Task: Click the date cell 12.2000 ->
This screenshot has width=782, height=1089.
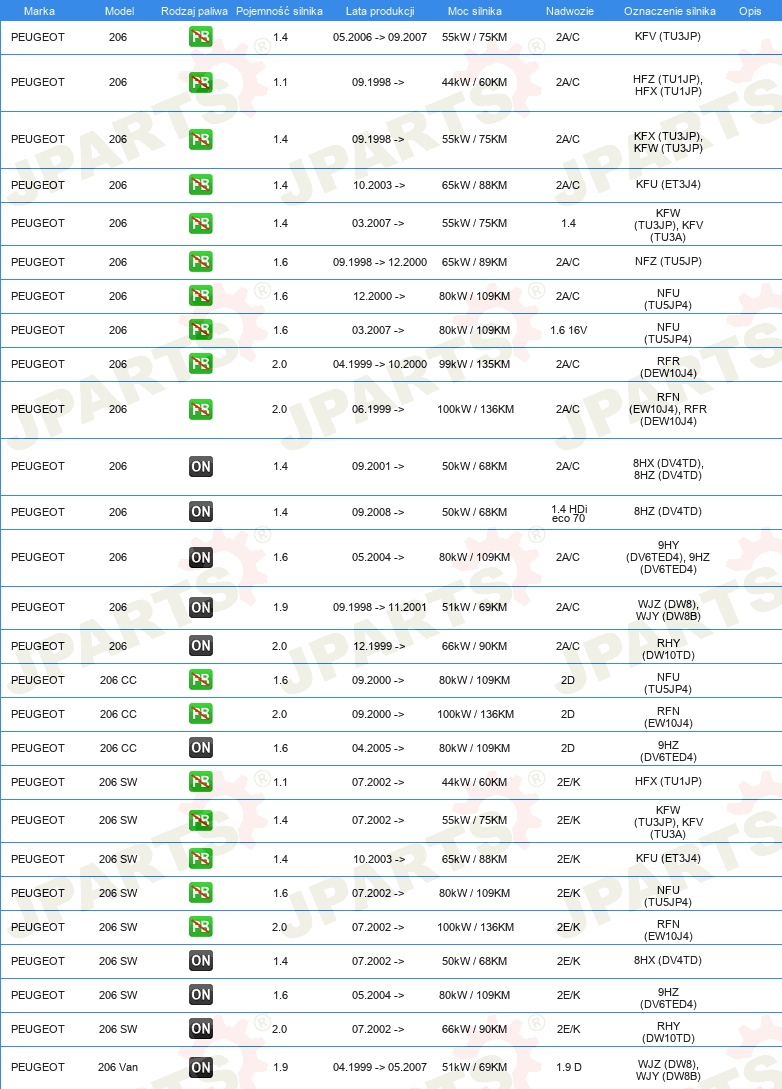Action: tap(379, 296)
